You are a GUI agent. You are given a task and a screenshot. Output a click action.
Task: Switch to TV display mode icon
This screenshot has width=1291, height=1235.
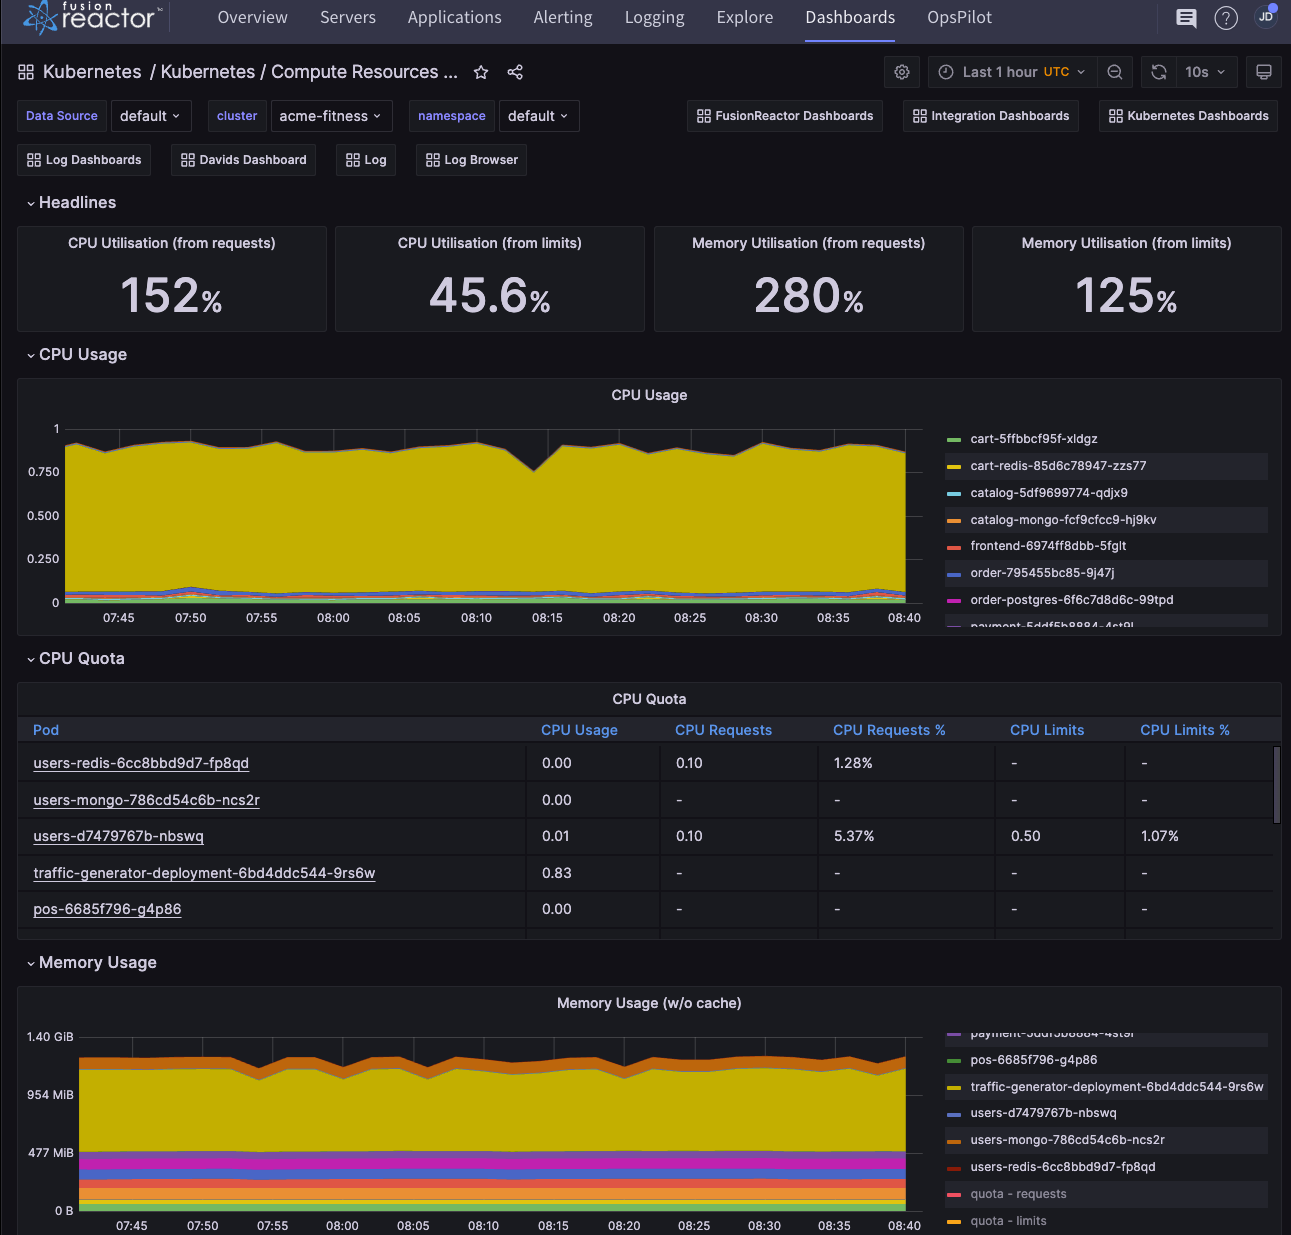tap(1264, 72)
